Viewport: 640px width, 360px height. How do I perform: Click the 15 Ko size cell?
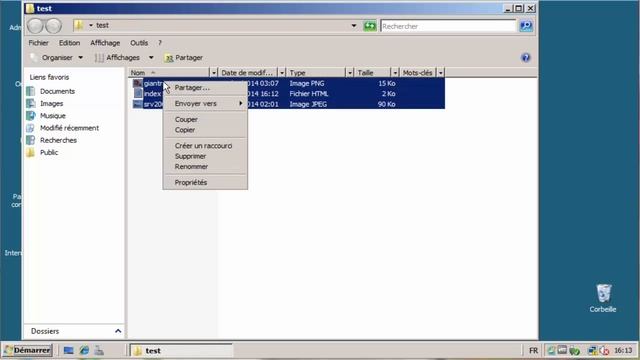(x=387, y=83)
